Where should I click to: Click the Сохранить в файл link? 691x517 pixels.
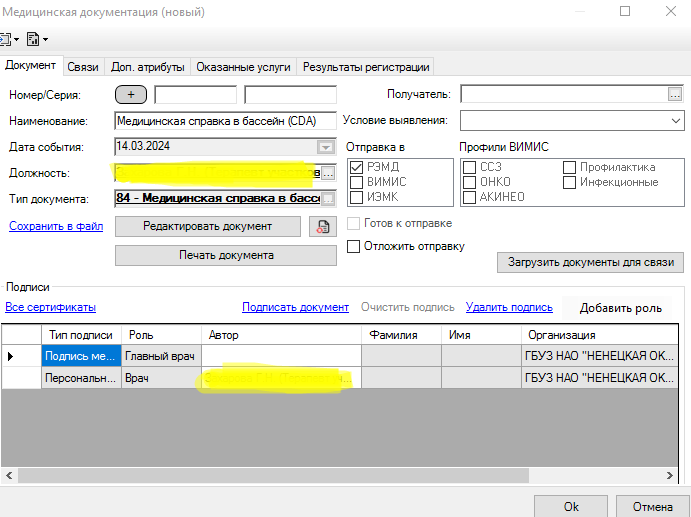(x=56, y=226)
